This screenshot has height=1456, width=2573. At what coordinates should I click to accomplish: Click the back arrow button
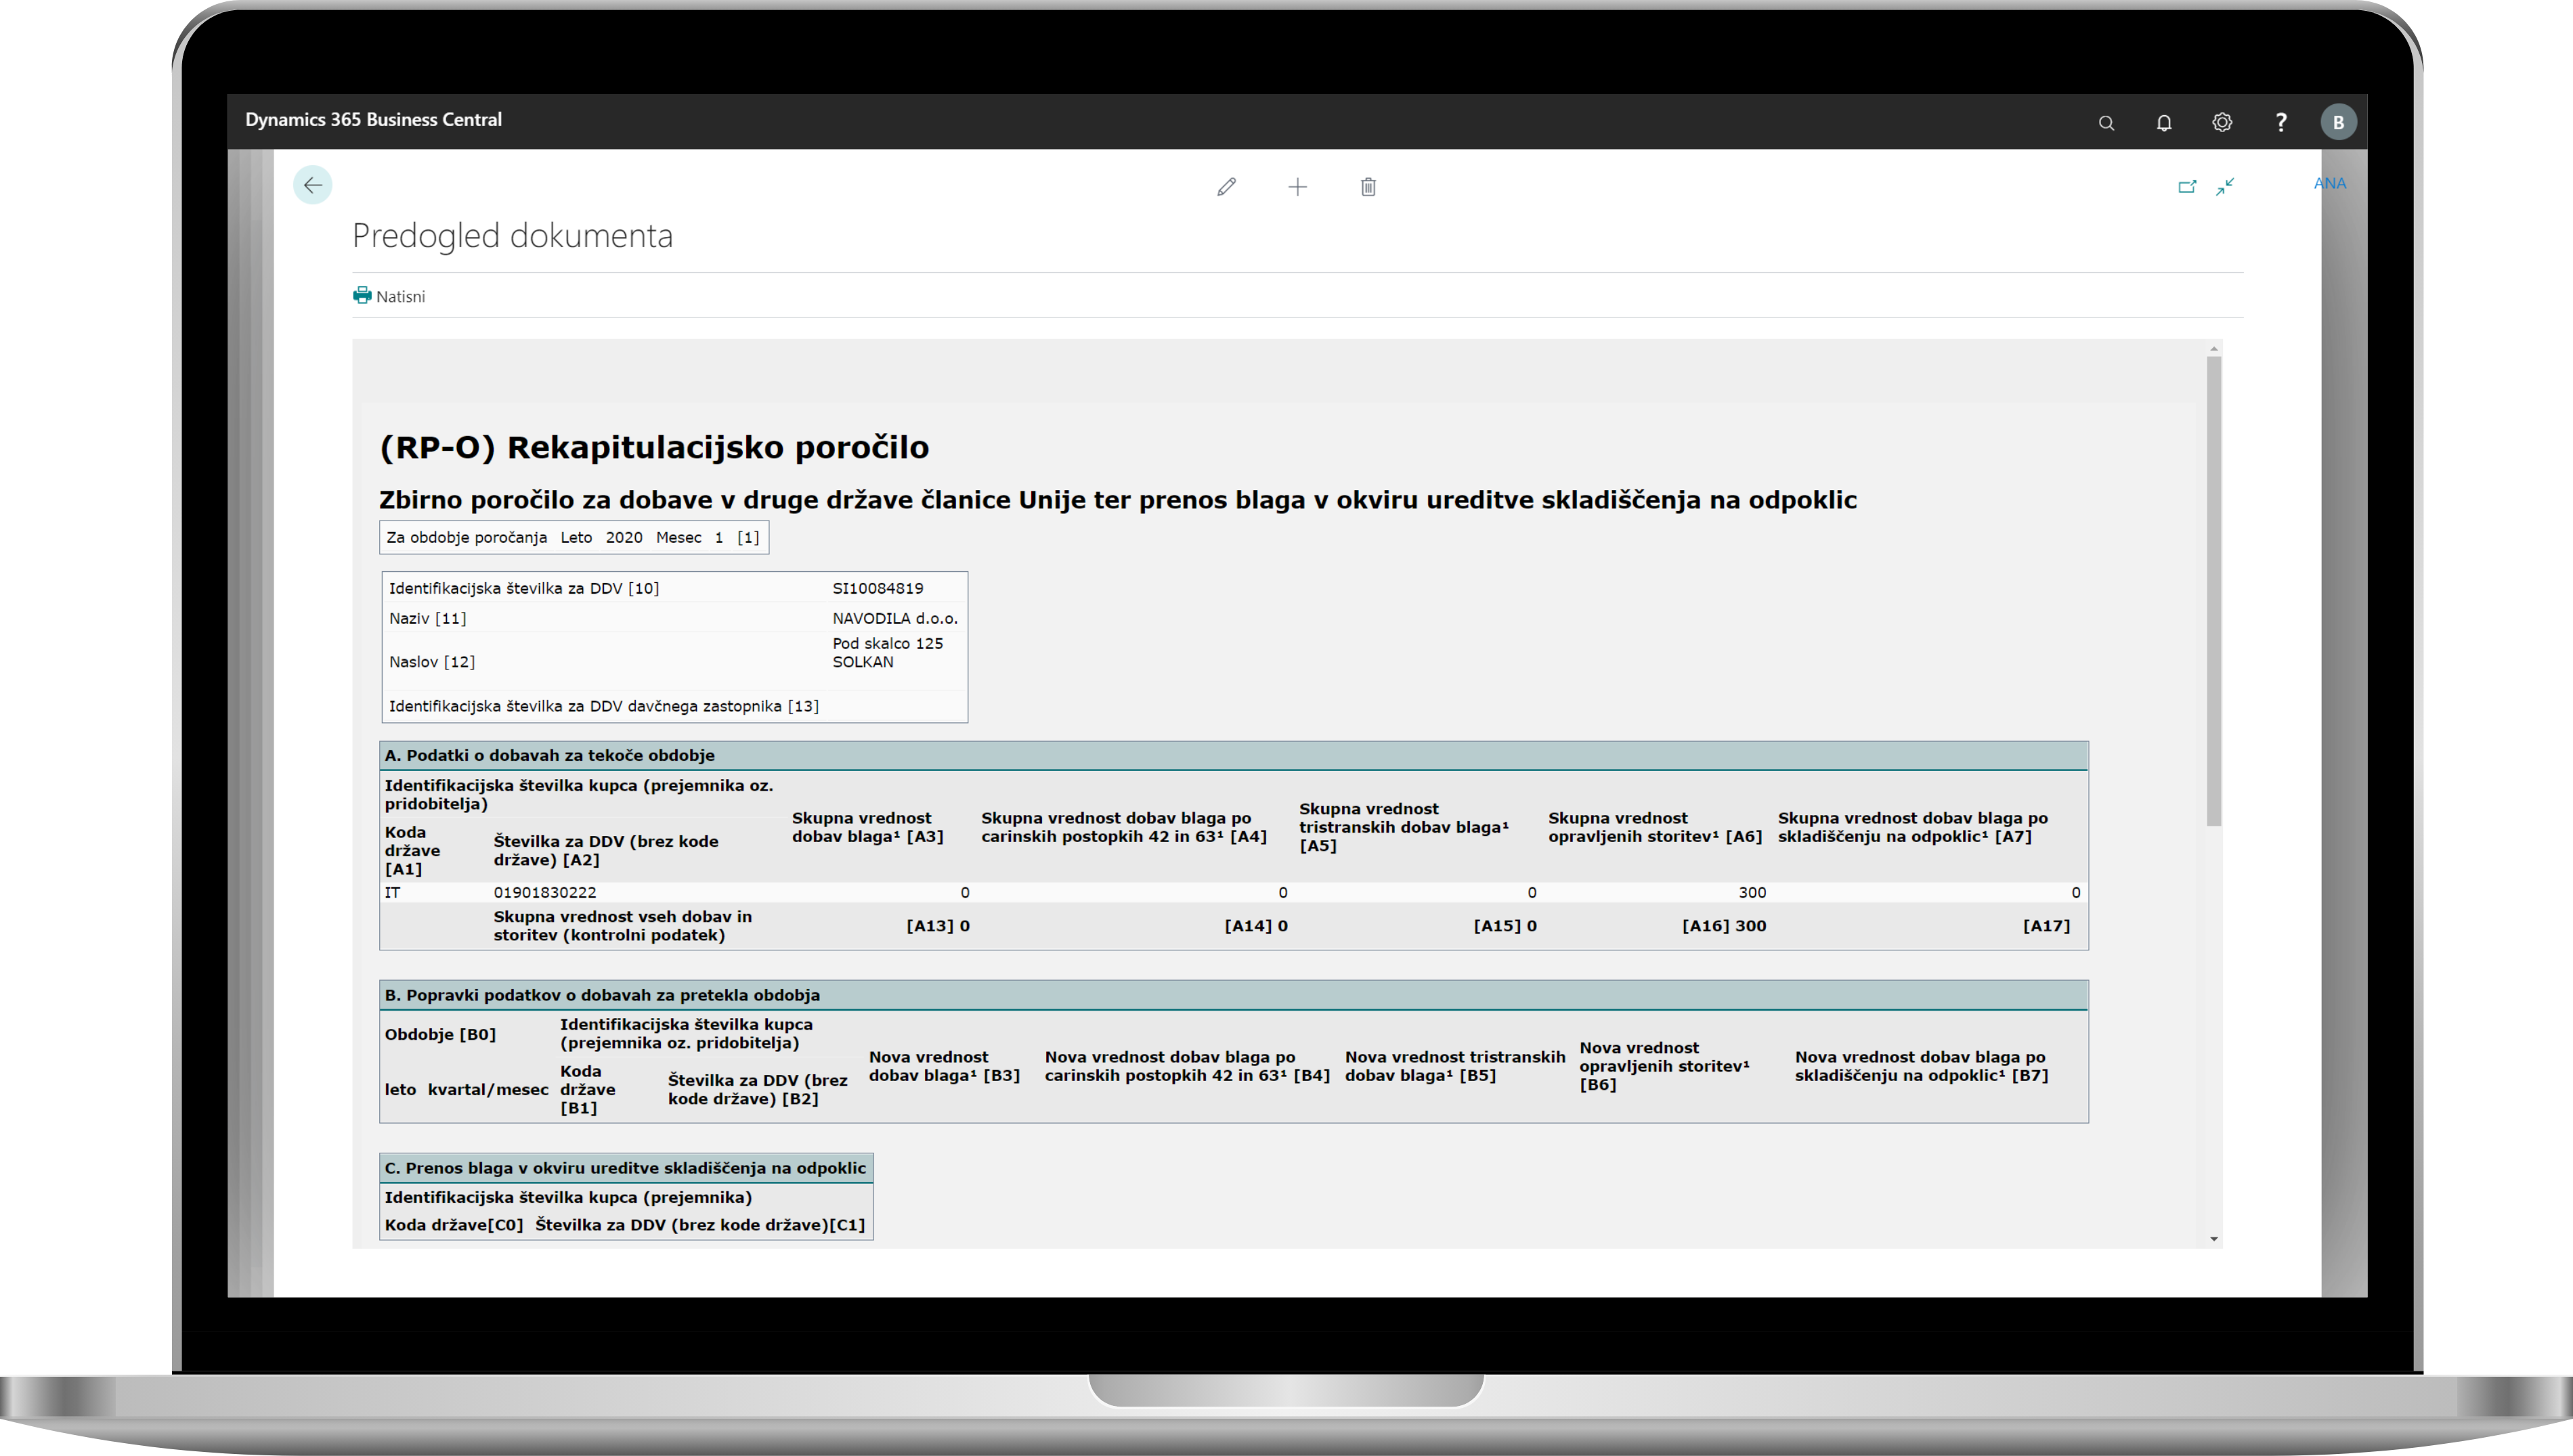click(312, 185)
